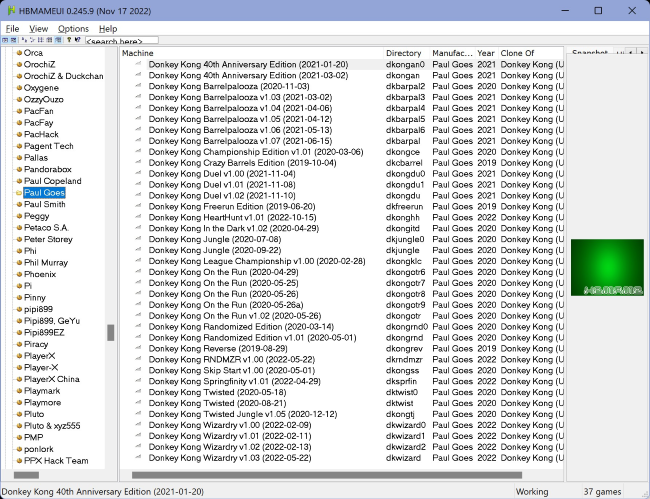The image size is (650, 499).
Task: Toggle the folder list toolbar icon
Action: [5, 40]
